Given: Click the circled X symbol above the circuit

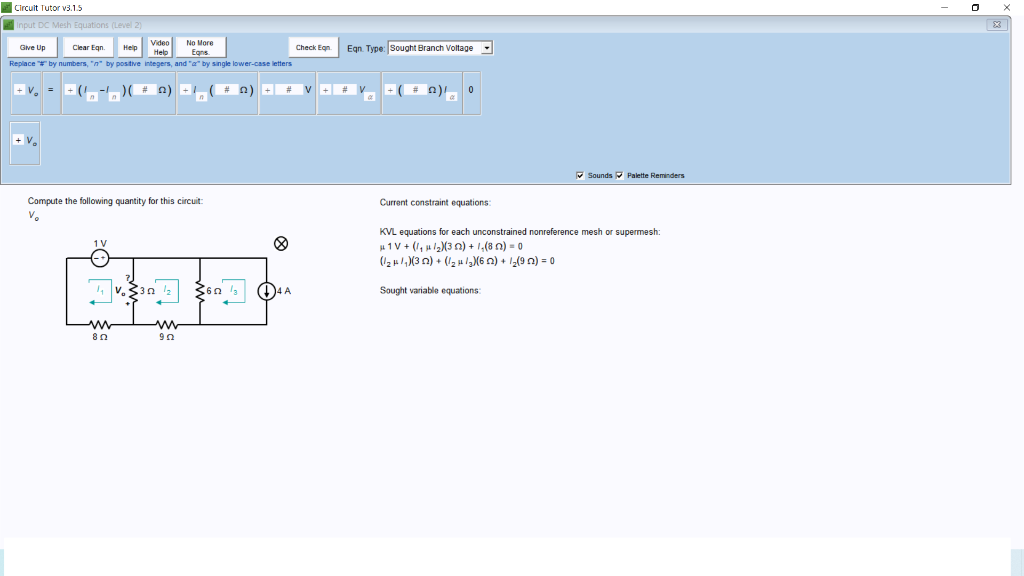Looking at the screenshot, I should (x=281, y=243).
